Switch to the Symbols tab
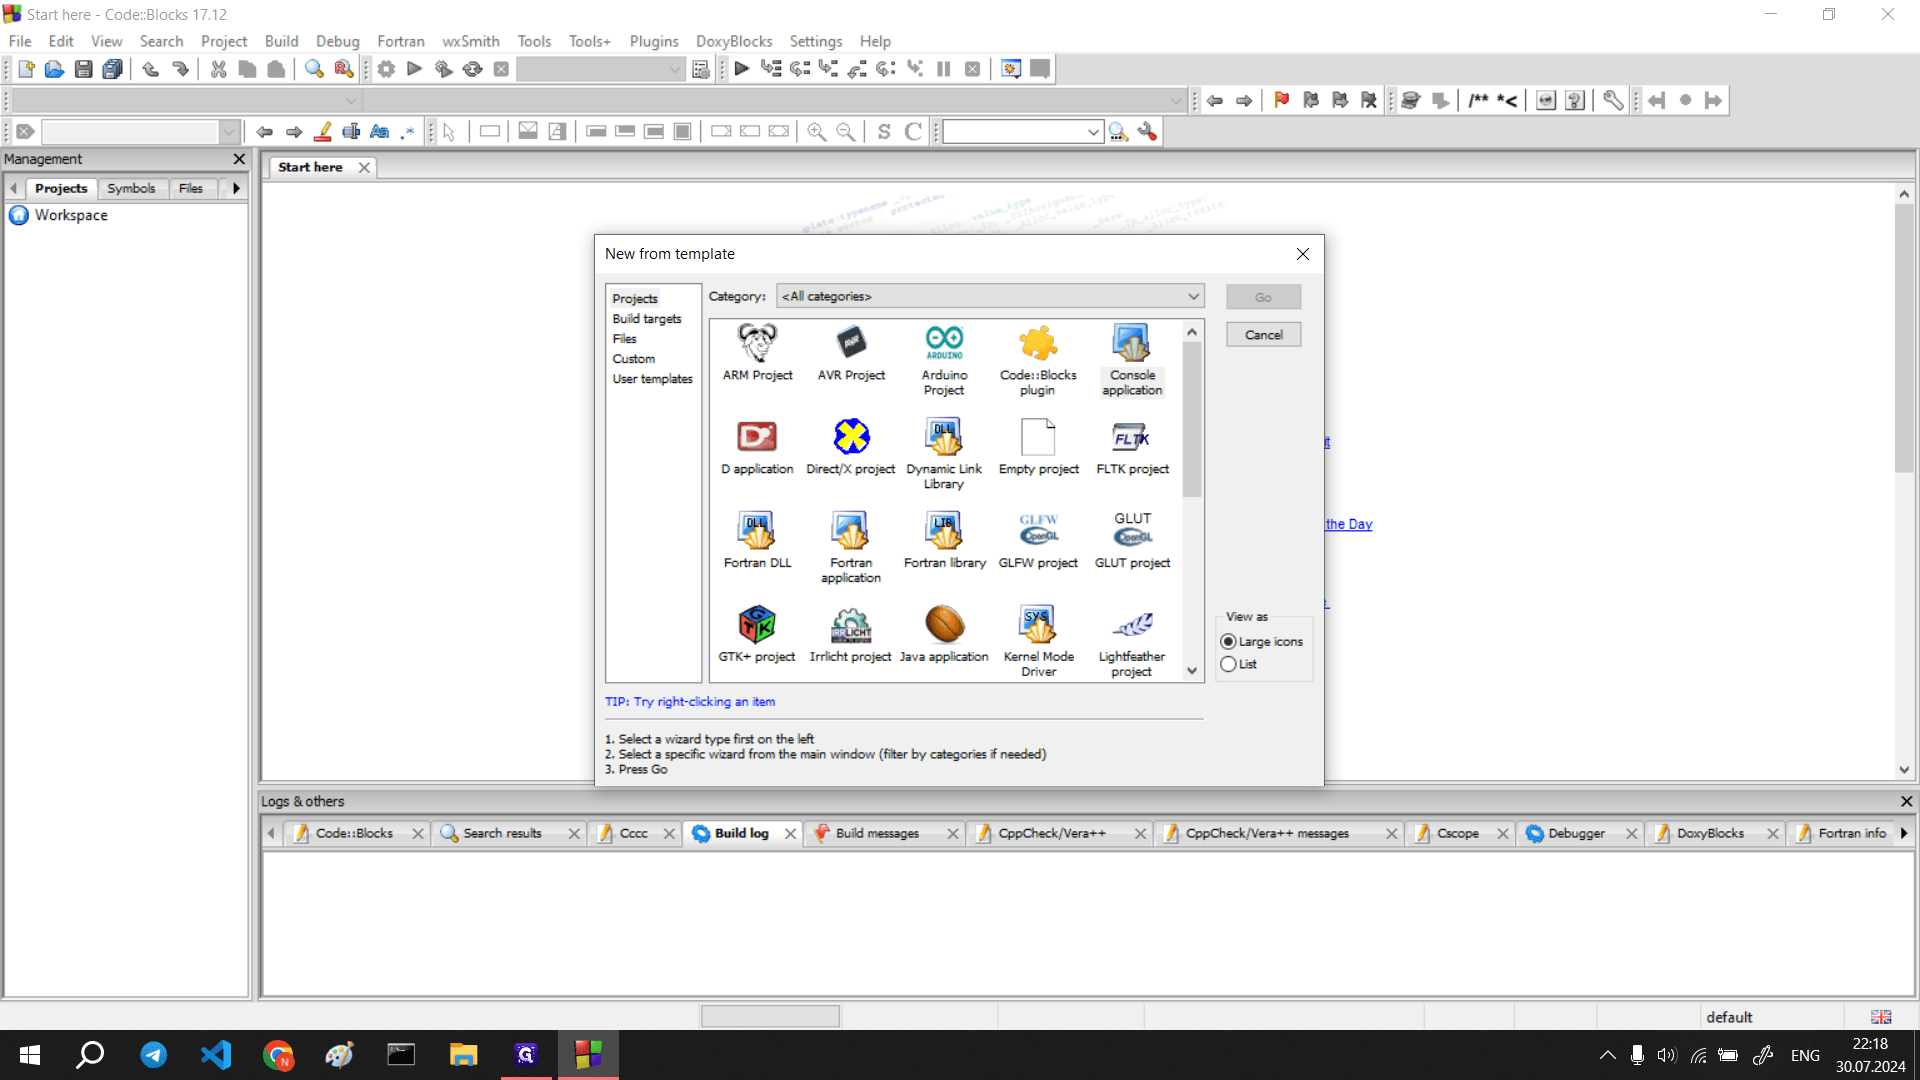This screenshot has height=1080, width=1920. pos(131,188)
